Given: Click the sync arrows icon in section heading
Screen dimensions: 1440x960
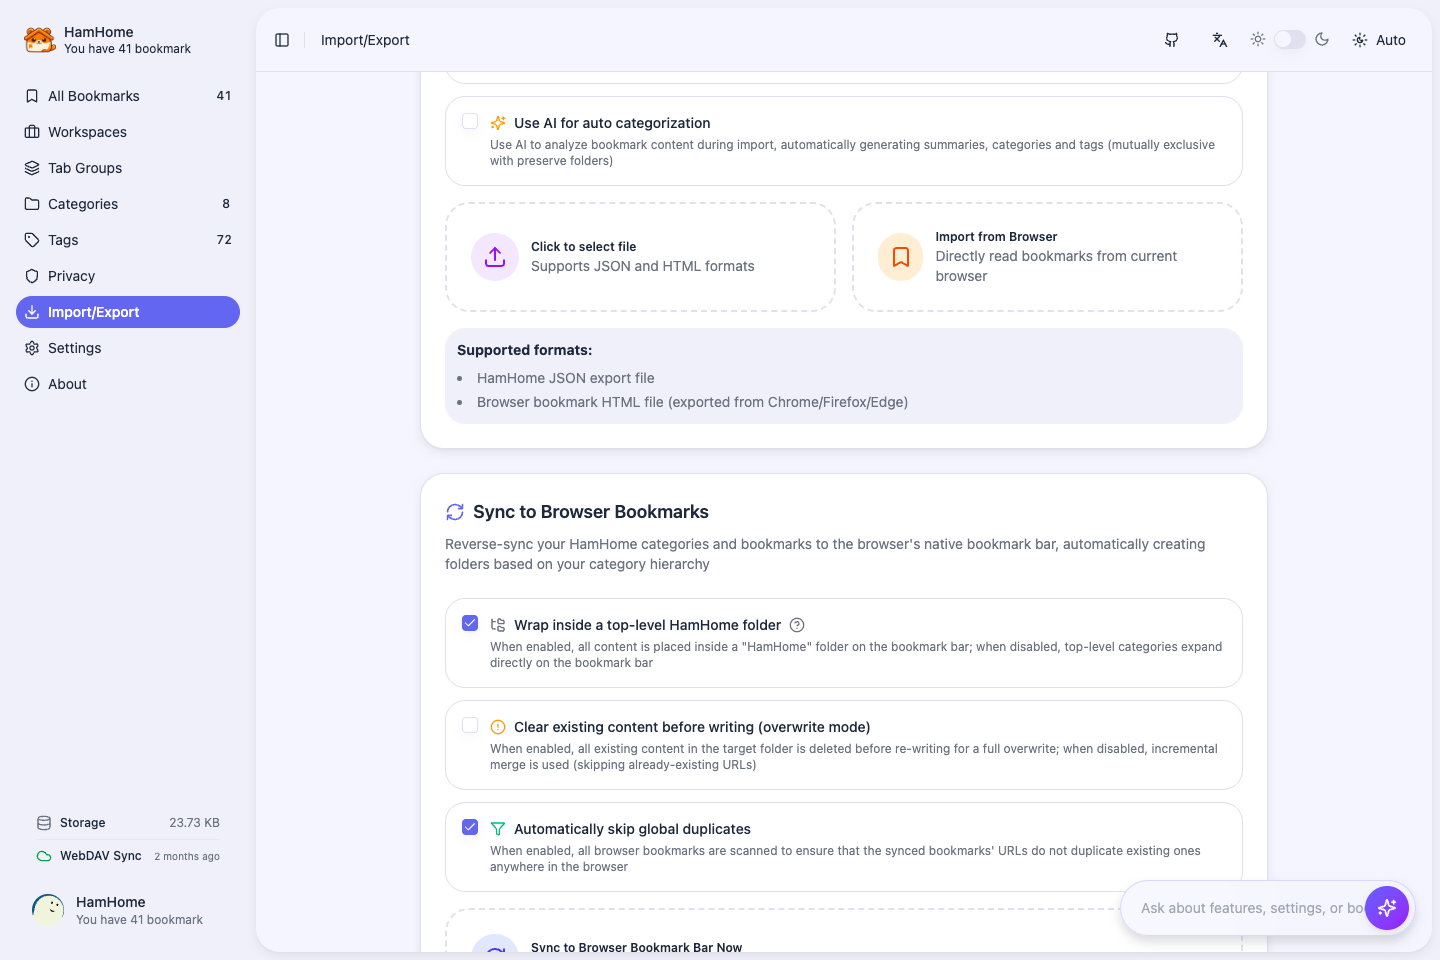Looking at the screenshot, I should (455, 512).
